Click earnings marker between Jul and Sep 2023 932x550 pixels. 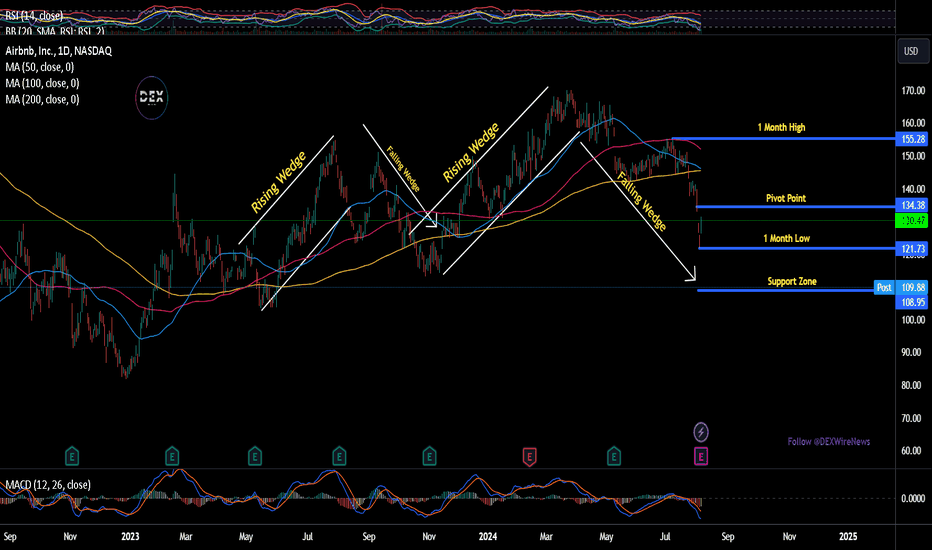(x=339, y=457)
